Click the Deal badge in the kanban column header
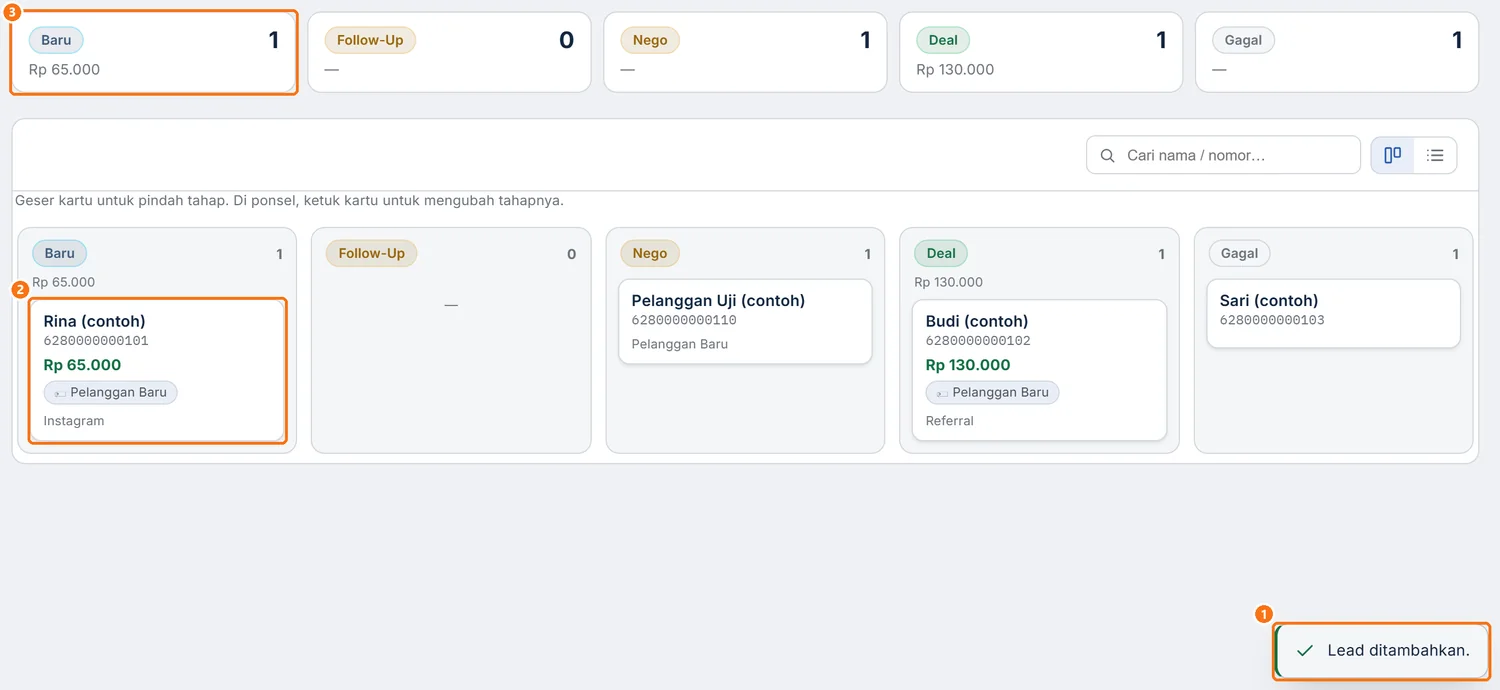The image size is (1500, 690). pyautogui.click(x=941, y=253)
